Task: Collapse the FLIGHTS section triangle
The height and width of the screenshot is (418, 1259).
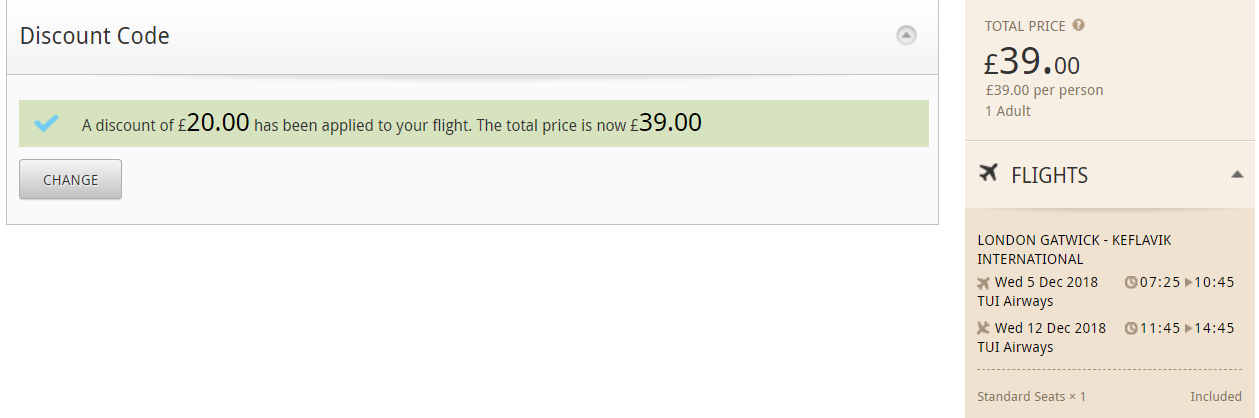Action: 1237,175
